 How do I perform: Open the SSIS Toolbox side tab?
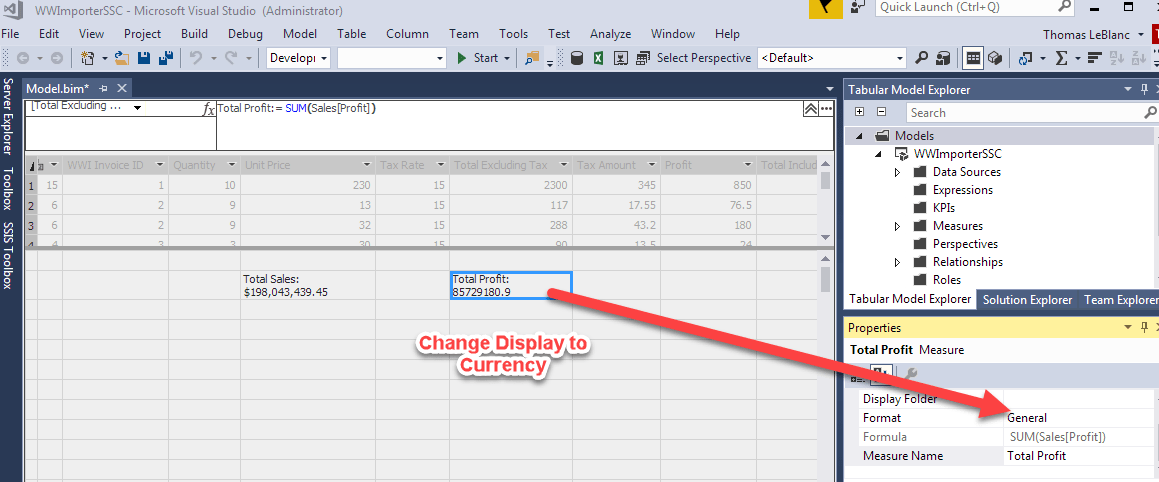click(x=7, y=255)
